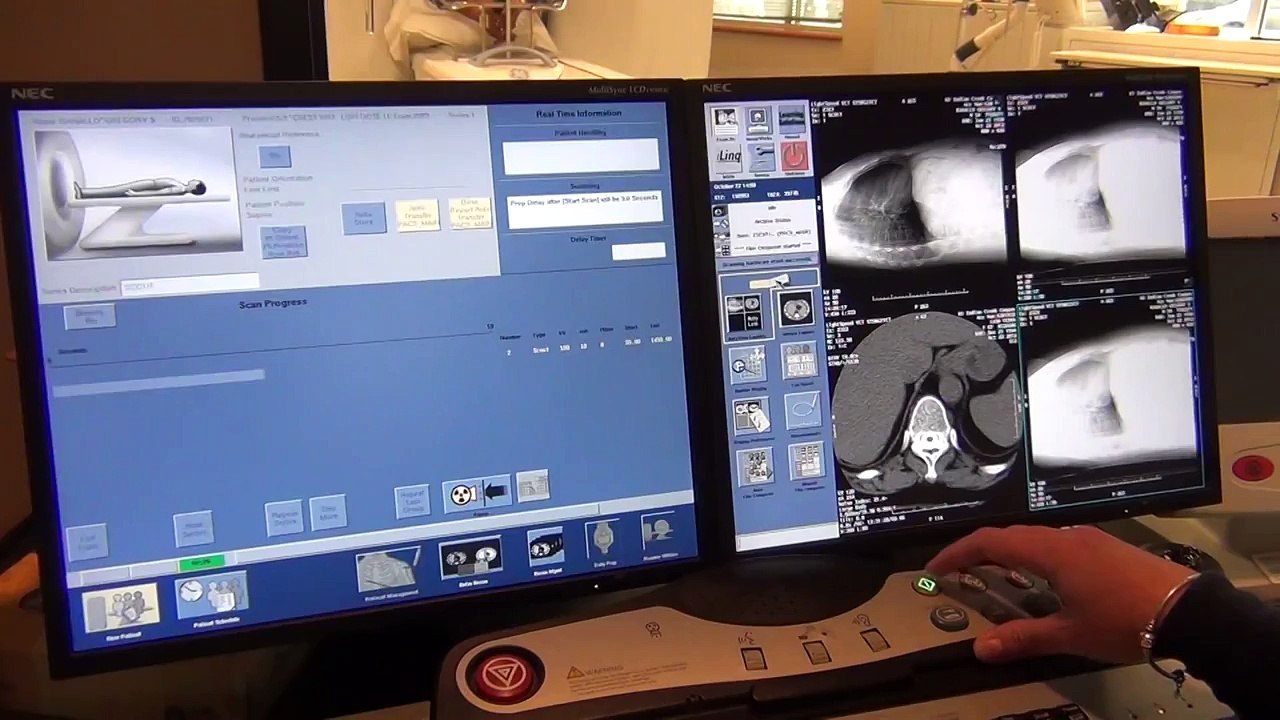The image size is (1280, 720).
Task: Click the pointing hand tab icon
Action: [x=769, y=283]
